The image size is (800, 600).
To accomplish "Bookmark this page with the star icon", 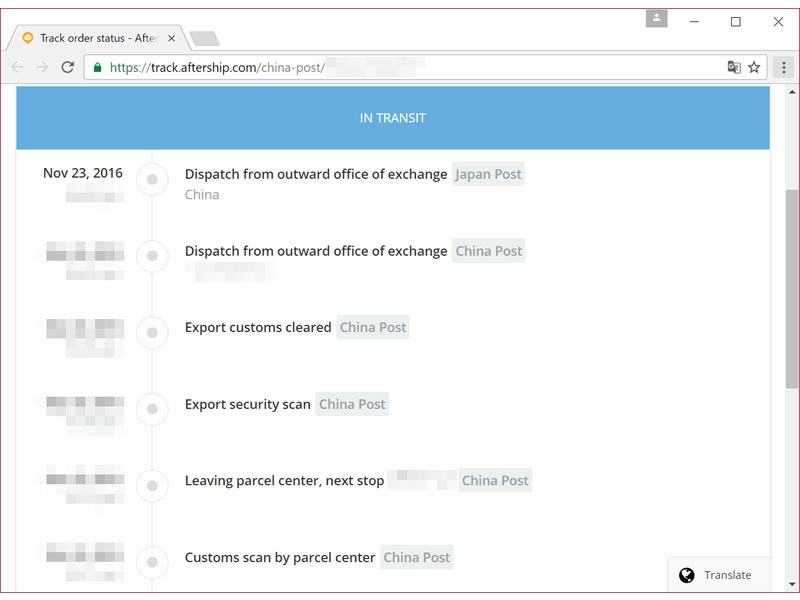I will [x=754, y=67].
